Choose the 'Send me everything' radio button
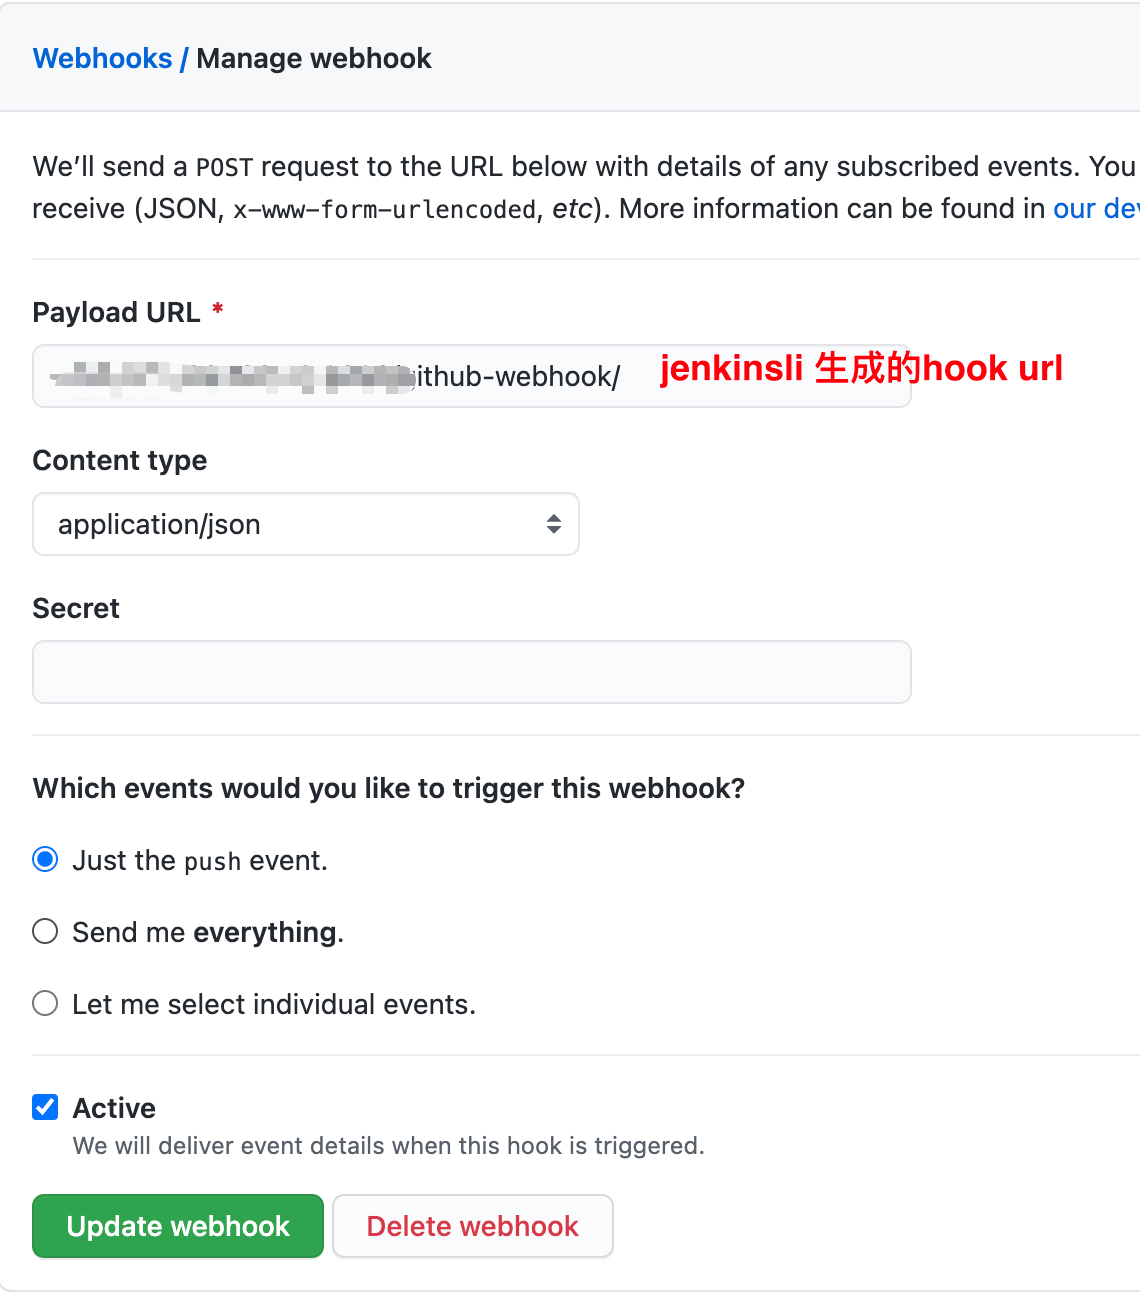 click(x=45, y=932)
